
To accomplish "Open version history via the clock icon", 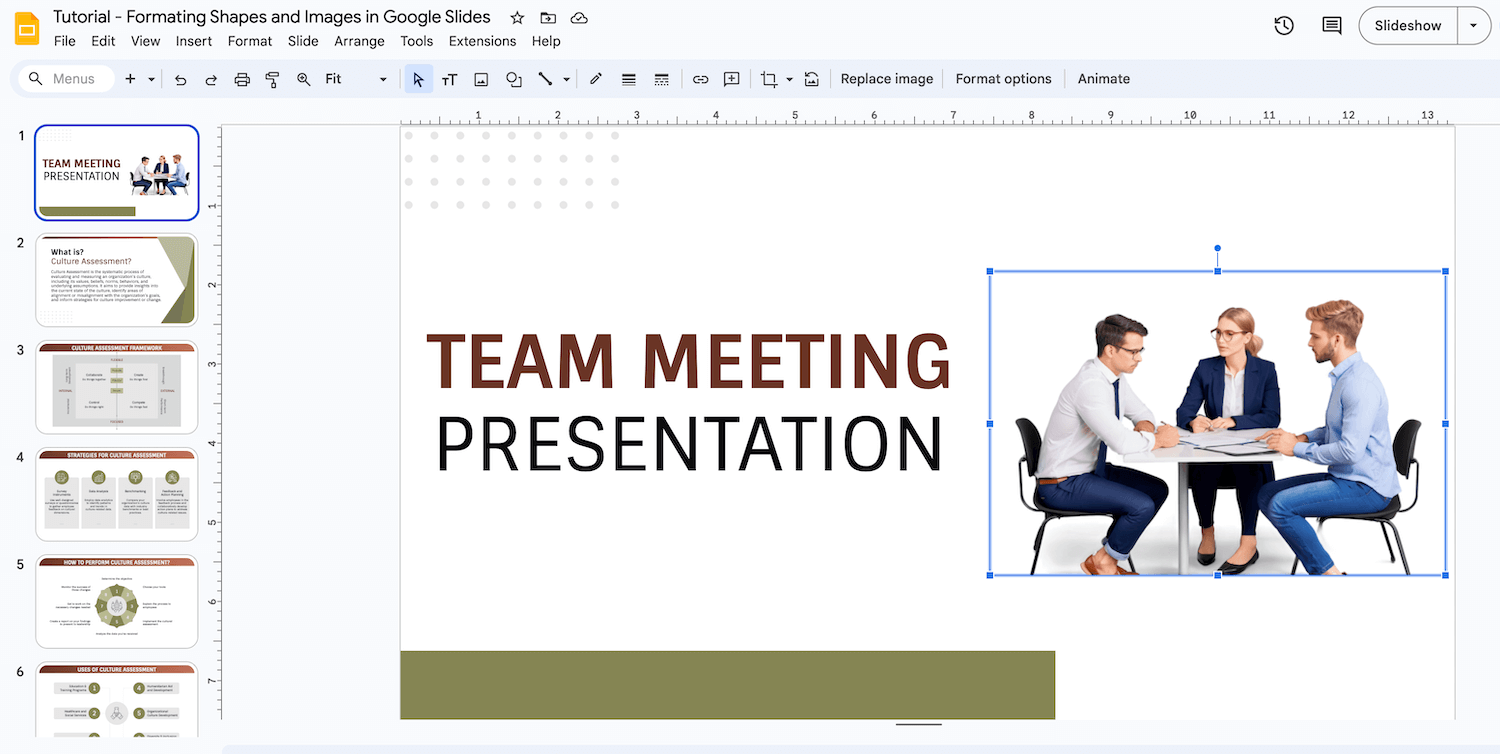I will (x=1284, y=25).
